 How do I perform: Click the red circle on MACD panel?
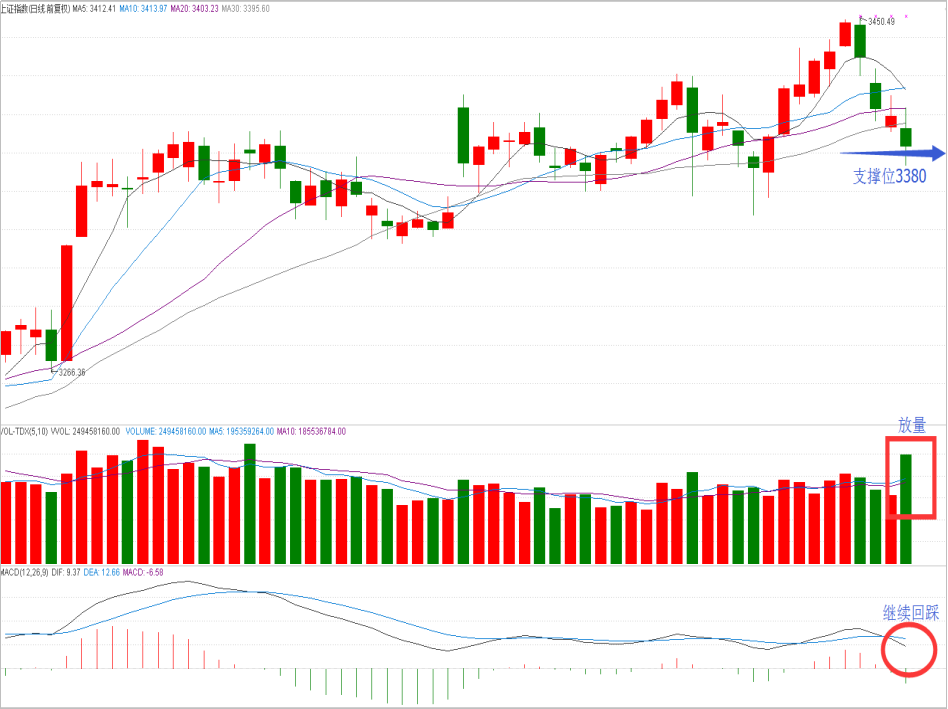(x=909, y=649)
